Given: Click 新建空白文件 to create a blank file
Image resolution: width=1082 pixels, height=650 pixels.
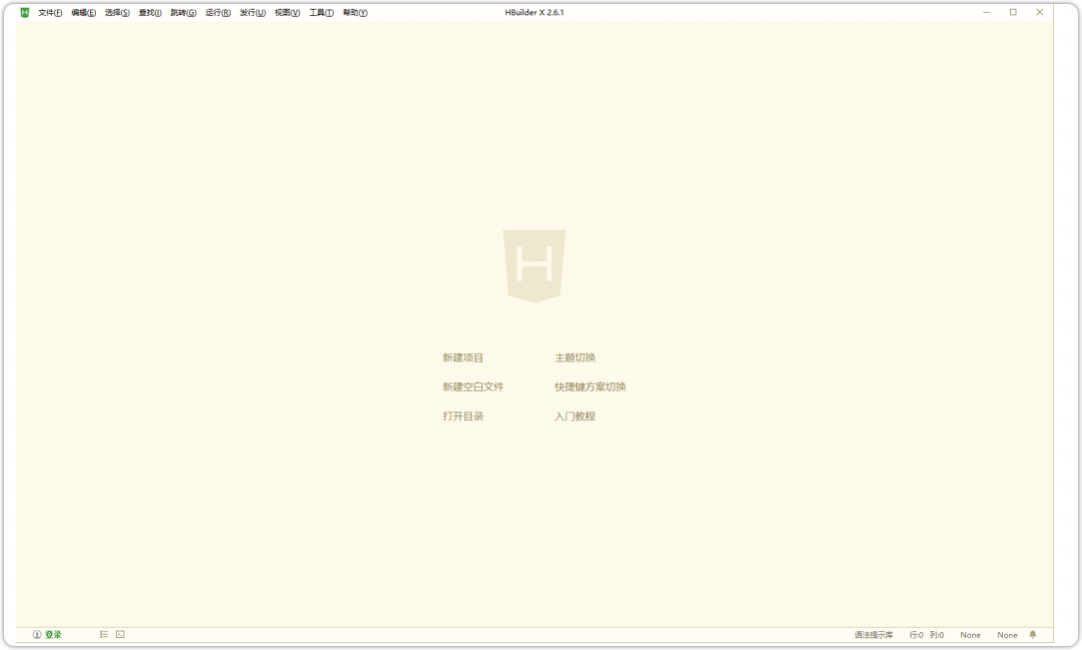Looking at the screenshot, I should (472, 387).
